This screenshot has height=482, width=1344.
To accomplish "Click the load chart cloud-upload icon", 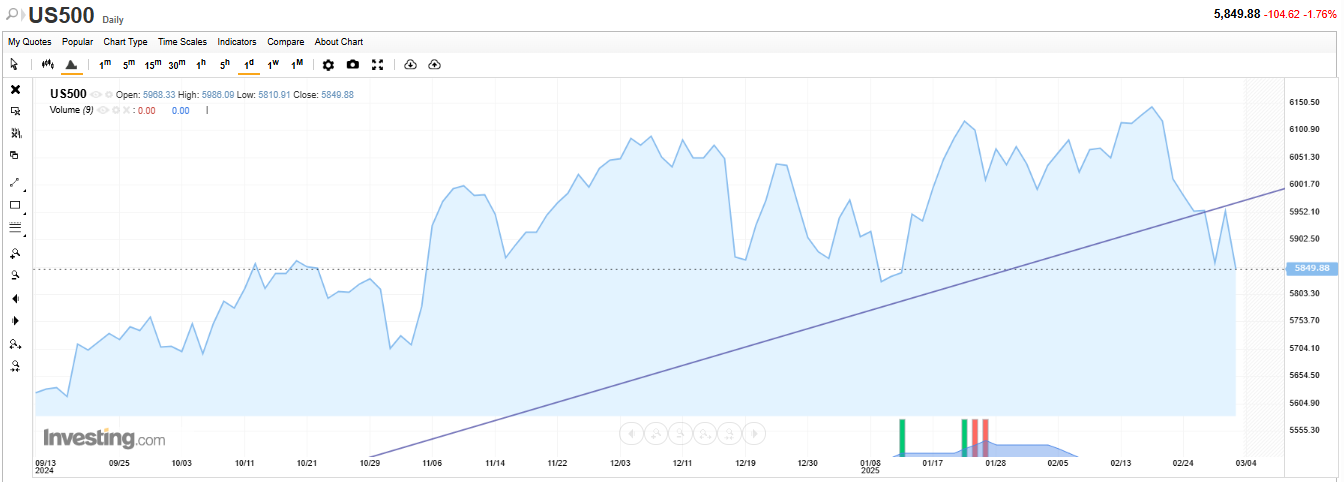I will tap(434, 65).
